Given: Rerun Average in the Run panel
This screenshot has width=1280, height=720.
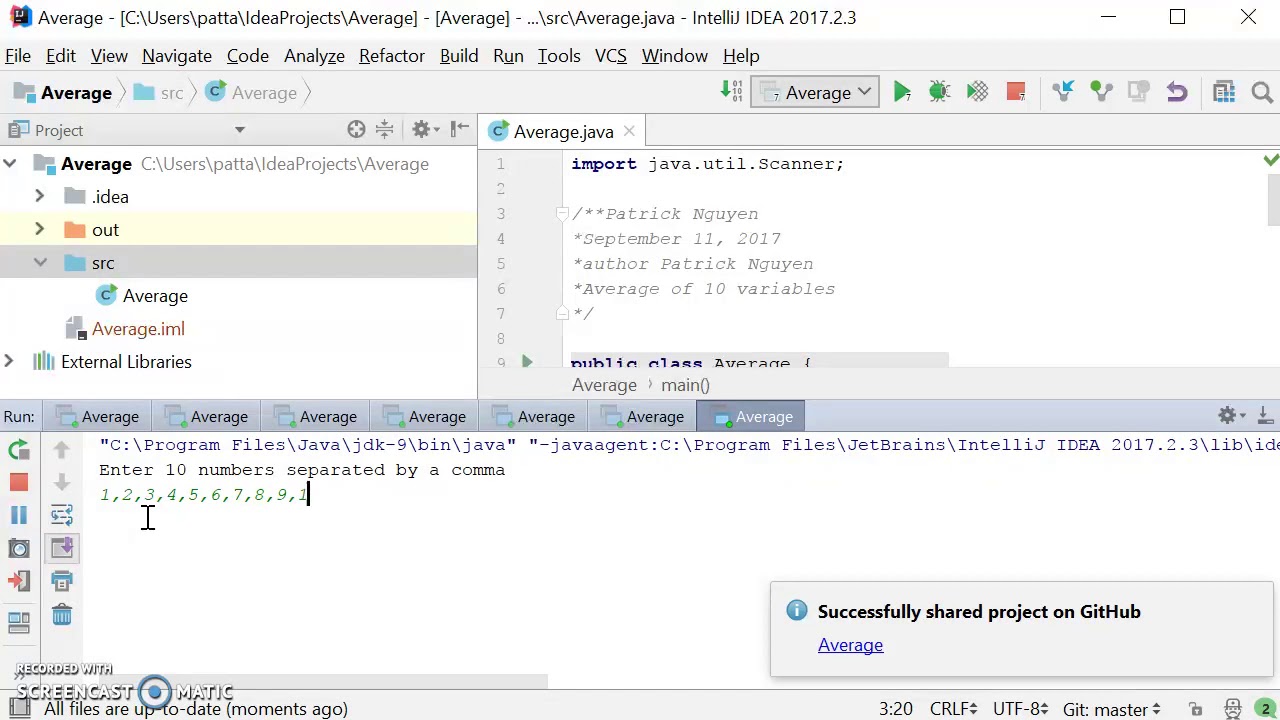Looking at the screenshot, I should pos(19,450).
